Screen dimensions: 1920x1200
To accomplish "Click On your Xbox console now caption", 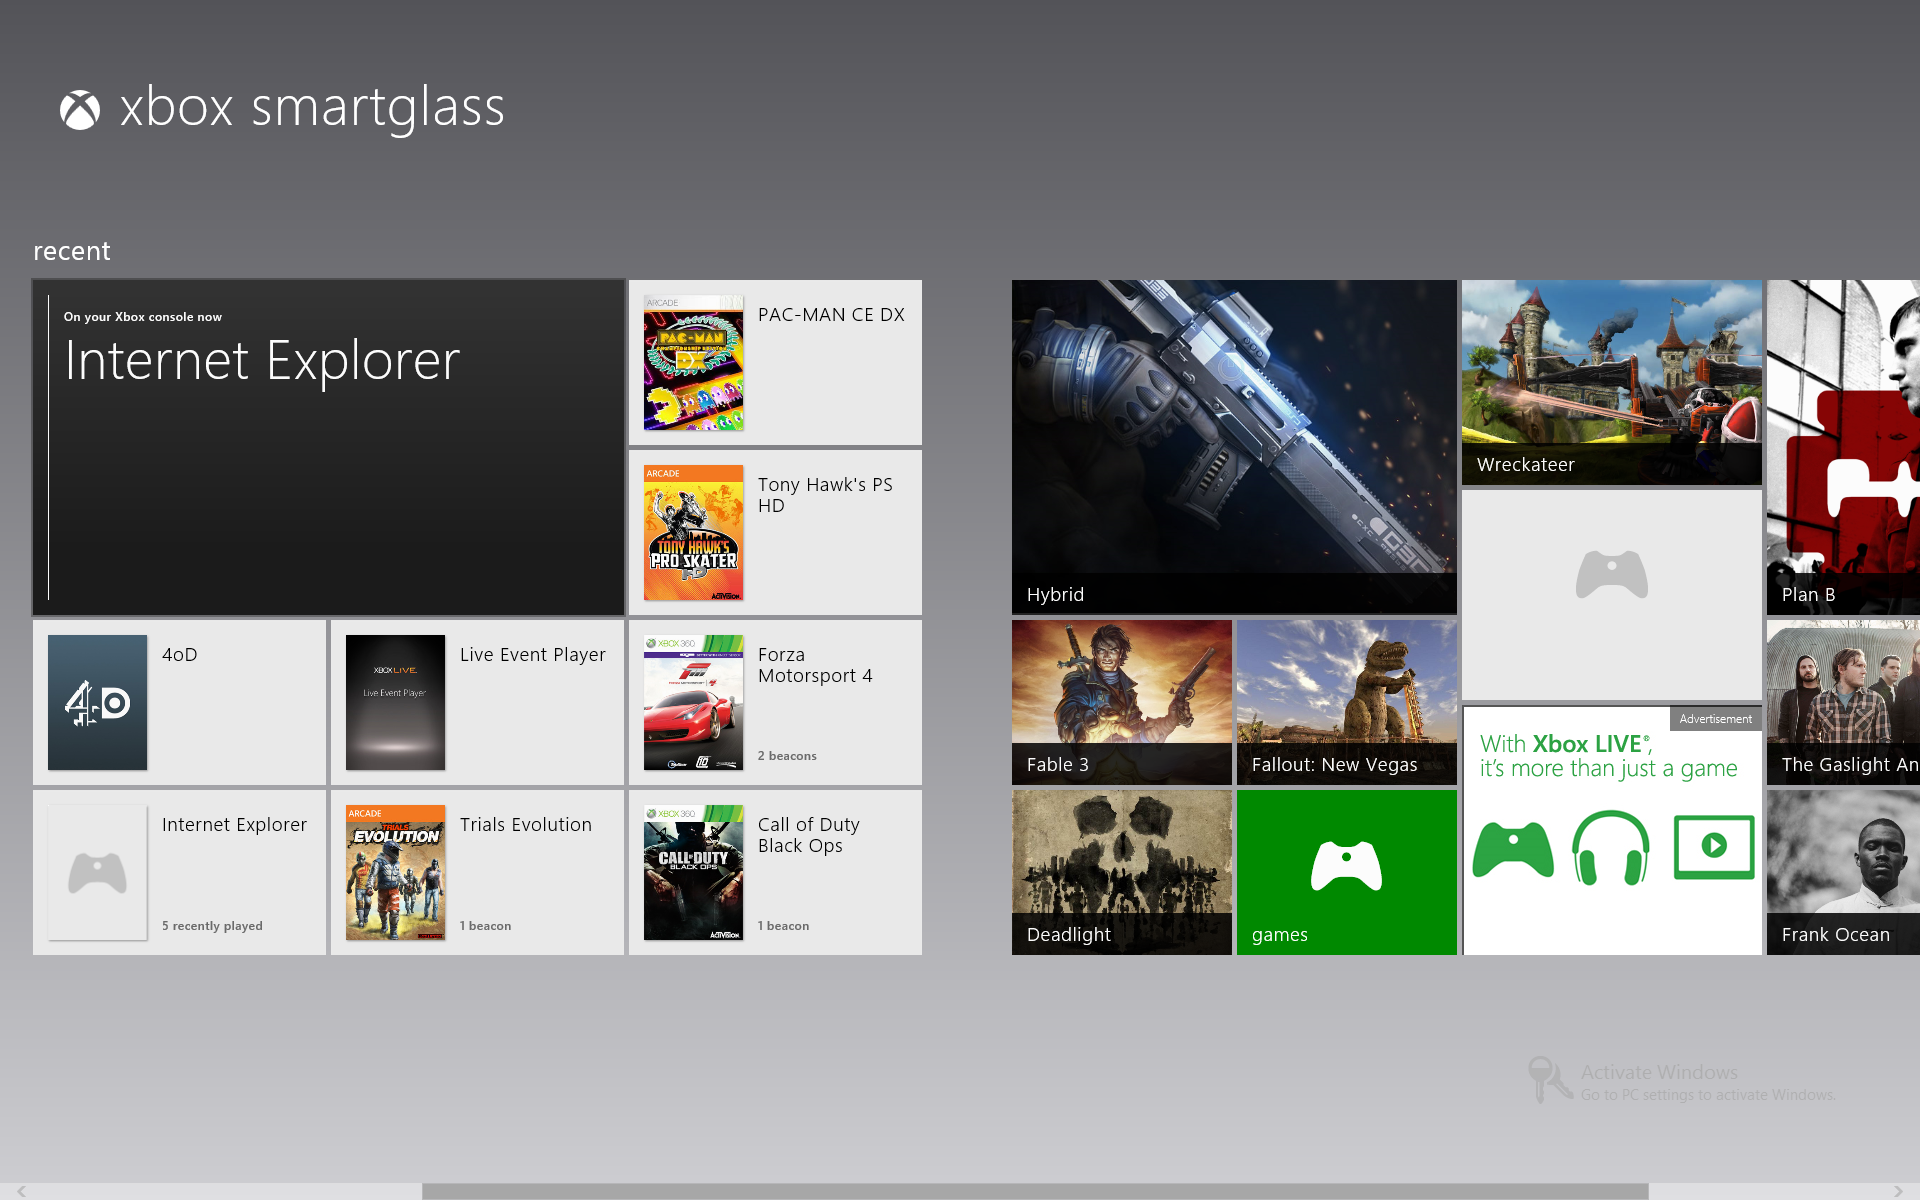I will pos(143,317).
